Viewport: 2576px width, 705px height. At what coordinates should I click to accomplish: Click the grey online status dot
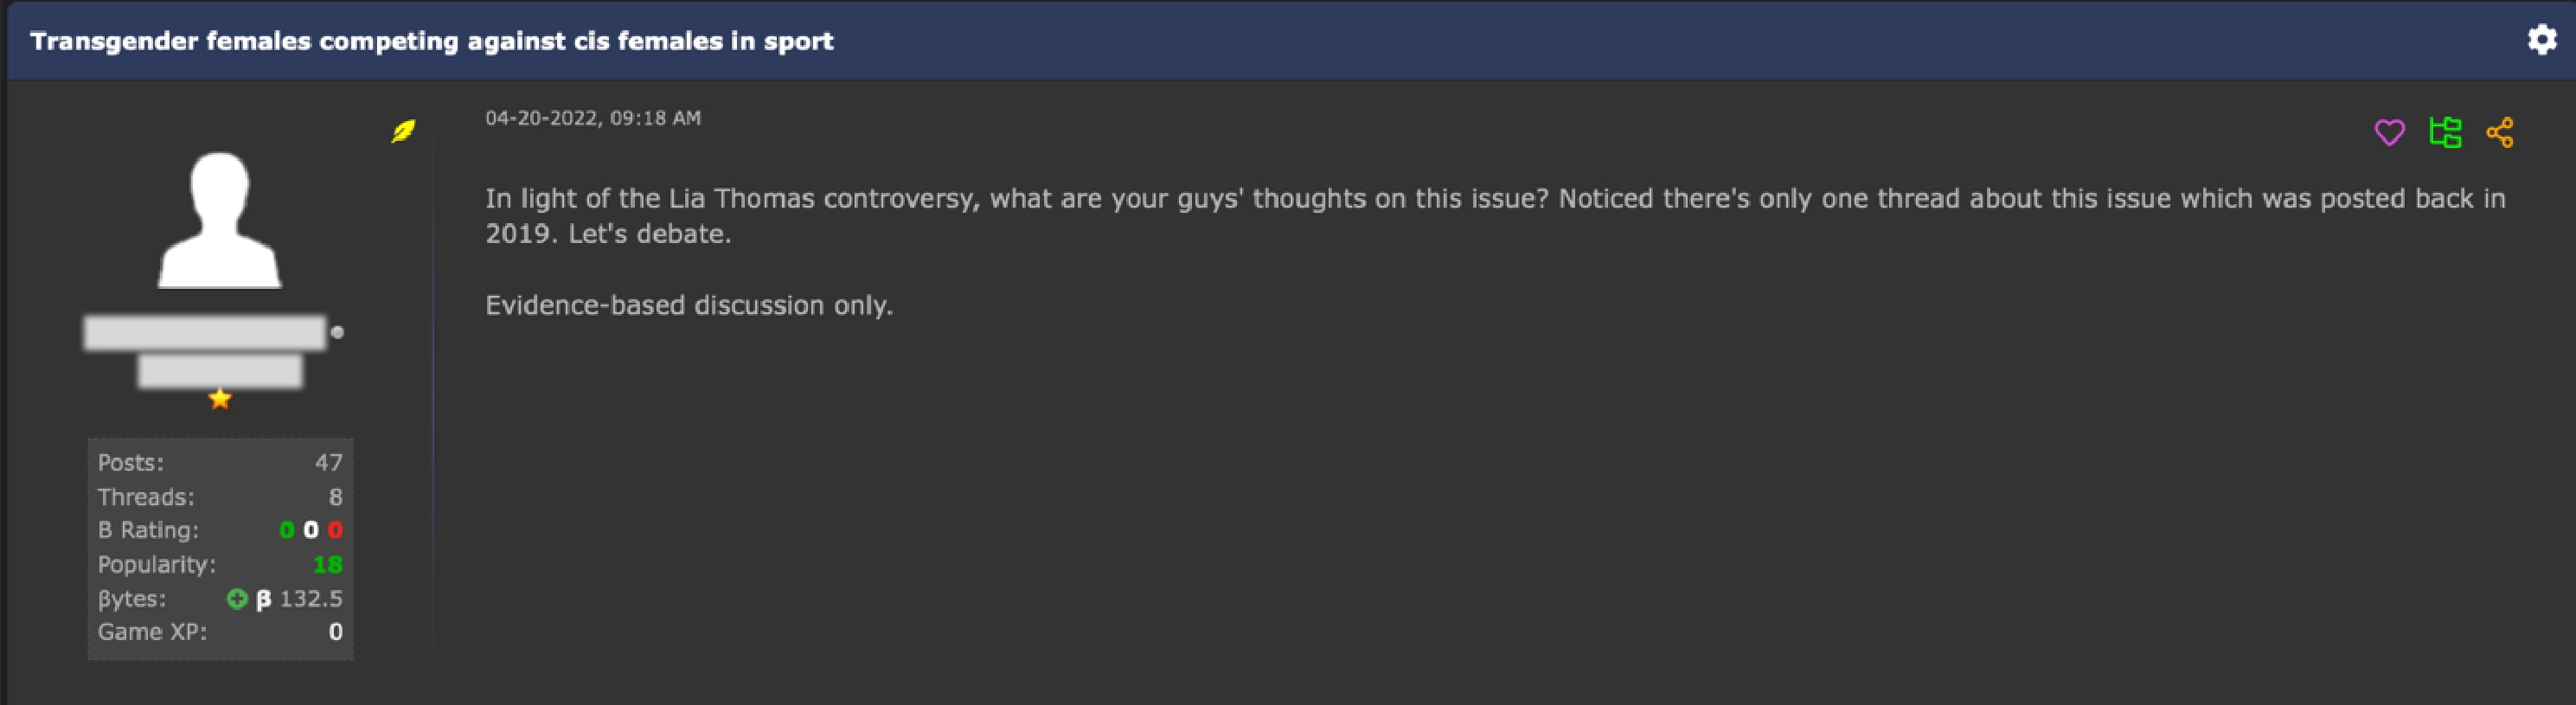pos(338,333)
